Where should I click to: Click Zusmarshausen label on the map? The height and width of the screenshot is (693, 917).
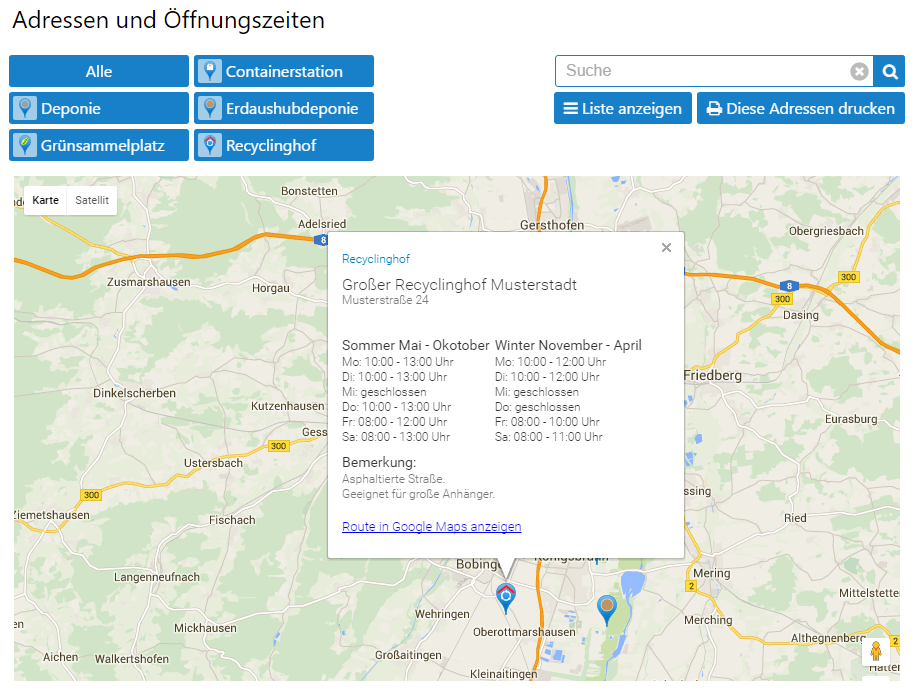click(x=149, y=282)
